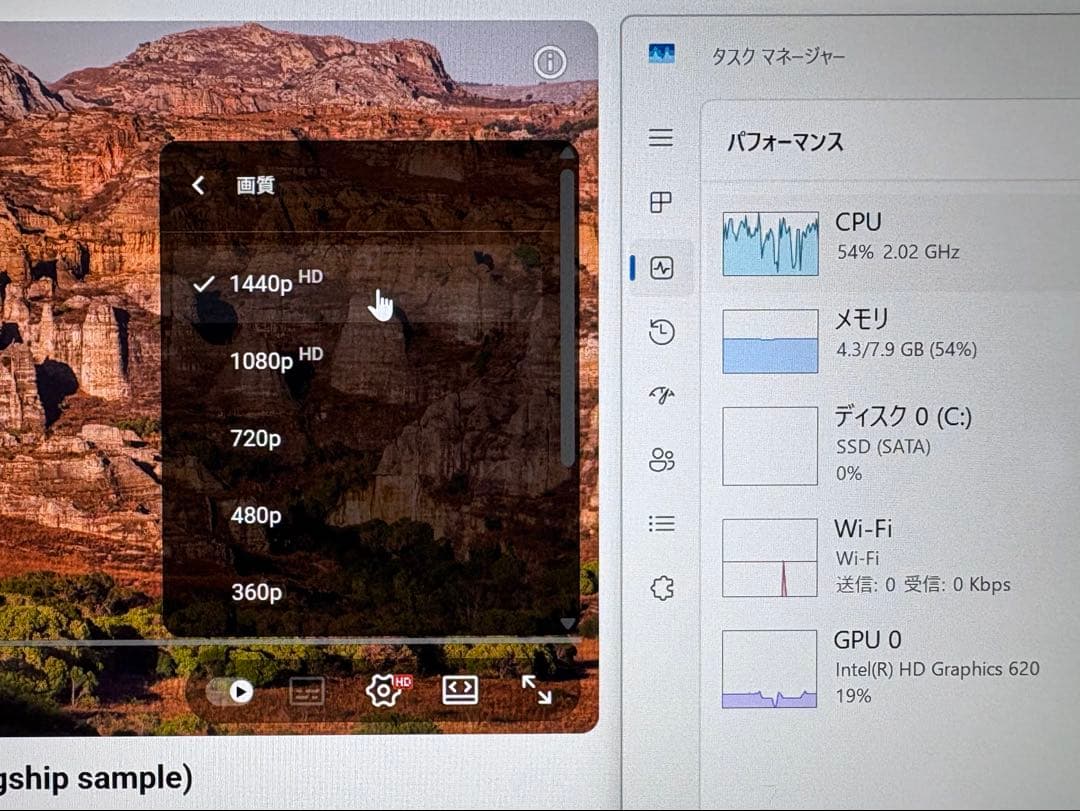
Task: Choose 360p from the quality menu
Action: 255,592
